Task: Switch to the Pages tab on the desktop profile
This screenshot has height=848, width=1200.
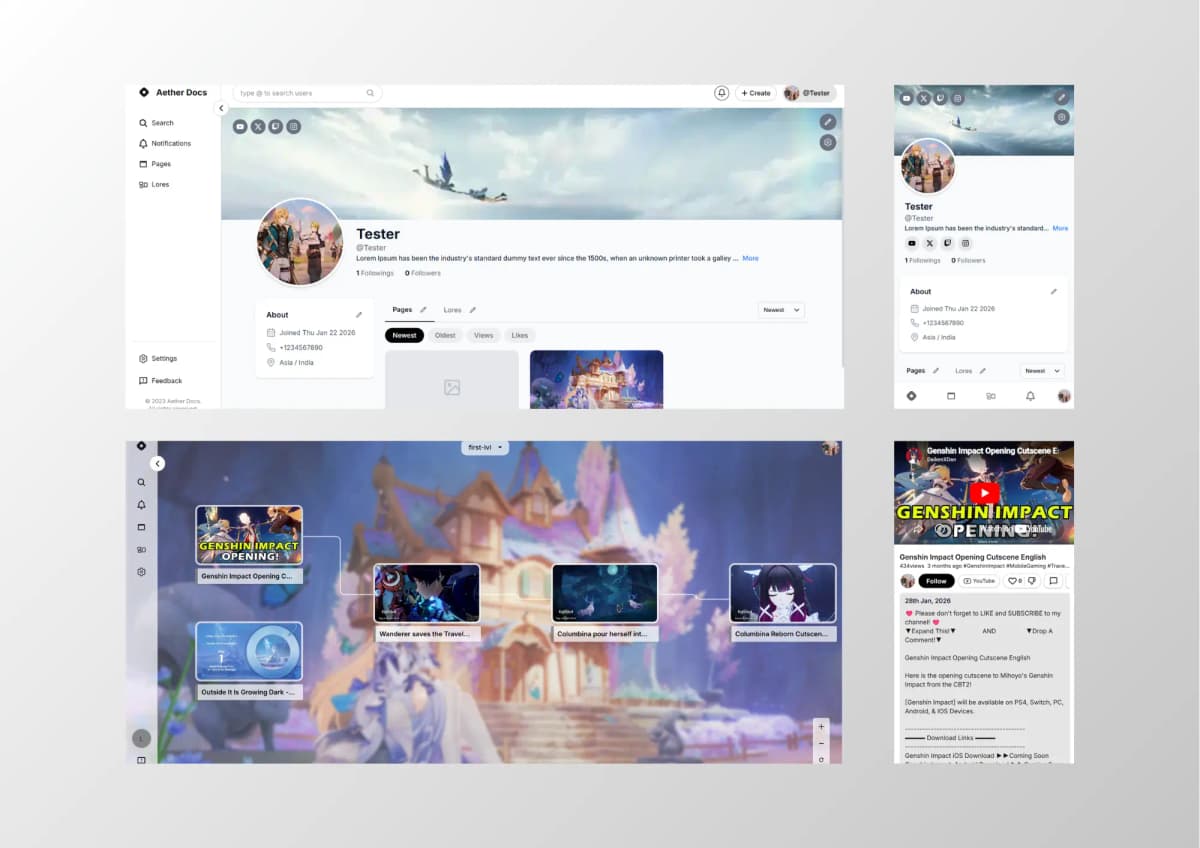Action: [402, 310]
